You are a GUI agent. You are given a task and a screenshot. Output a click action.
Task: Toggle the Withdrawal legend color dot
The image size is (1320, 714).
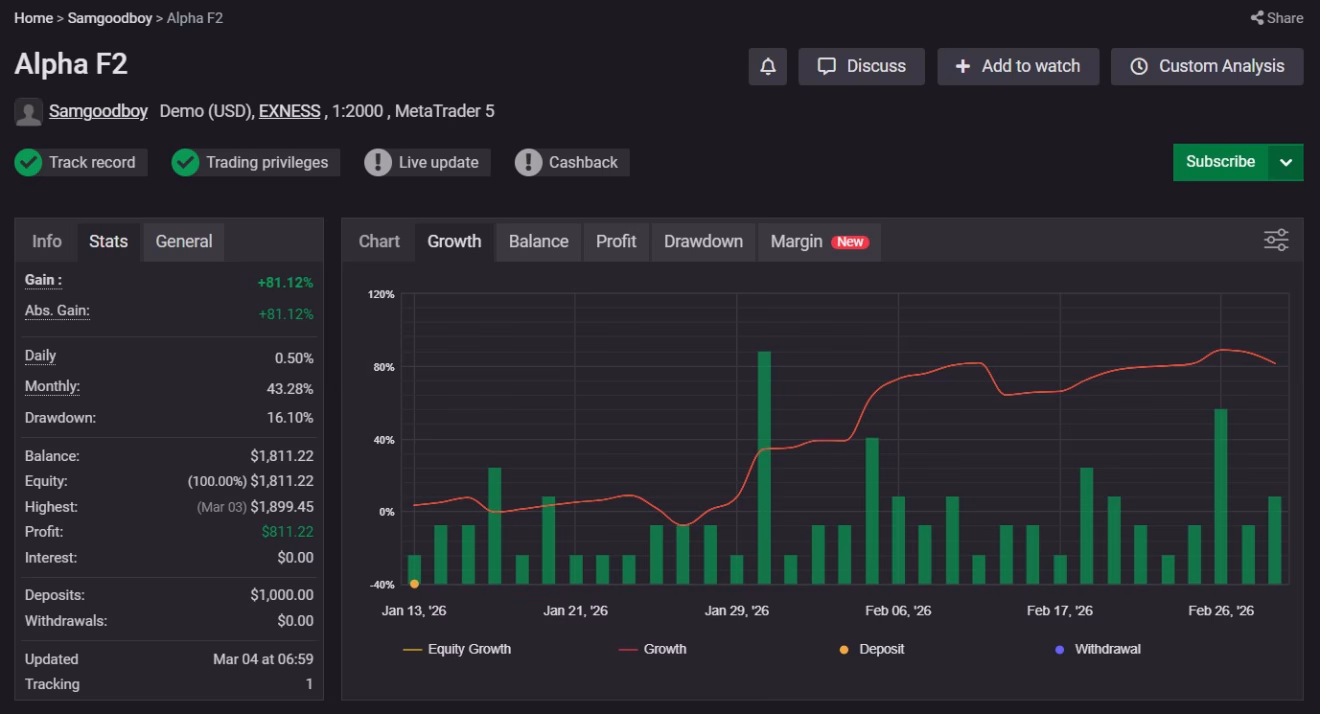(1059, 649)
